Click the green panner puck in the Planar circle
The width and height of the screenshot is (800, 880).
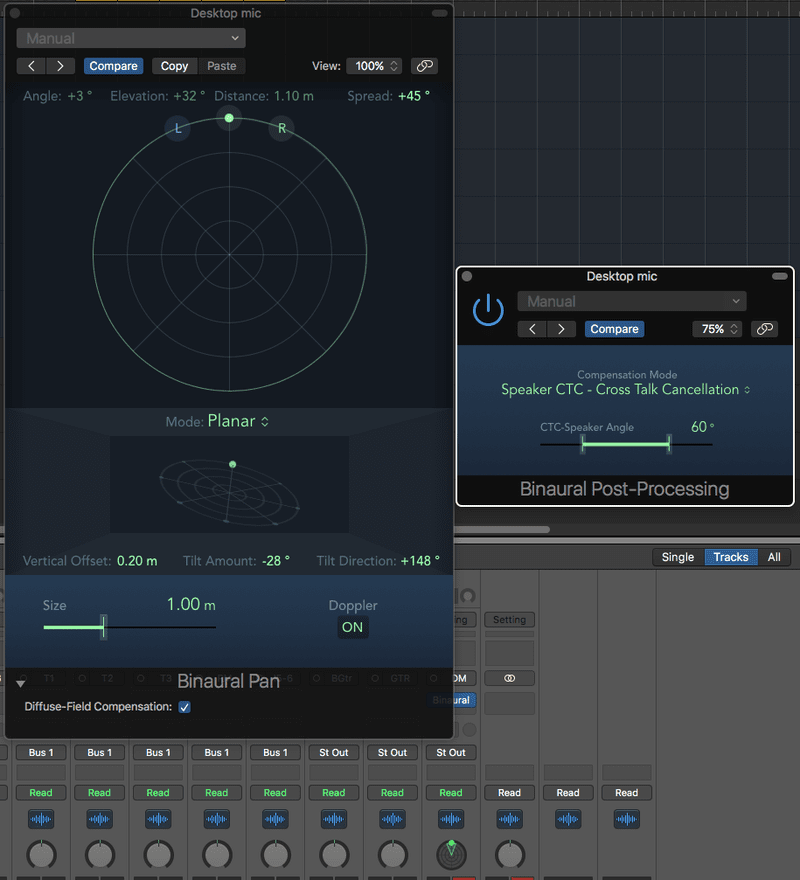228,119
